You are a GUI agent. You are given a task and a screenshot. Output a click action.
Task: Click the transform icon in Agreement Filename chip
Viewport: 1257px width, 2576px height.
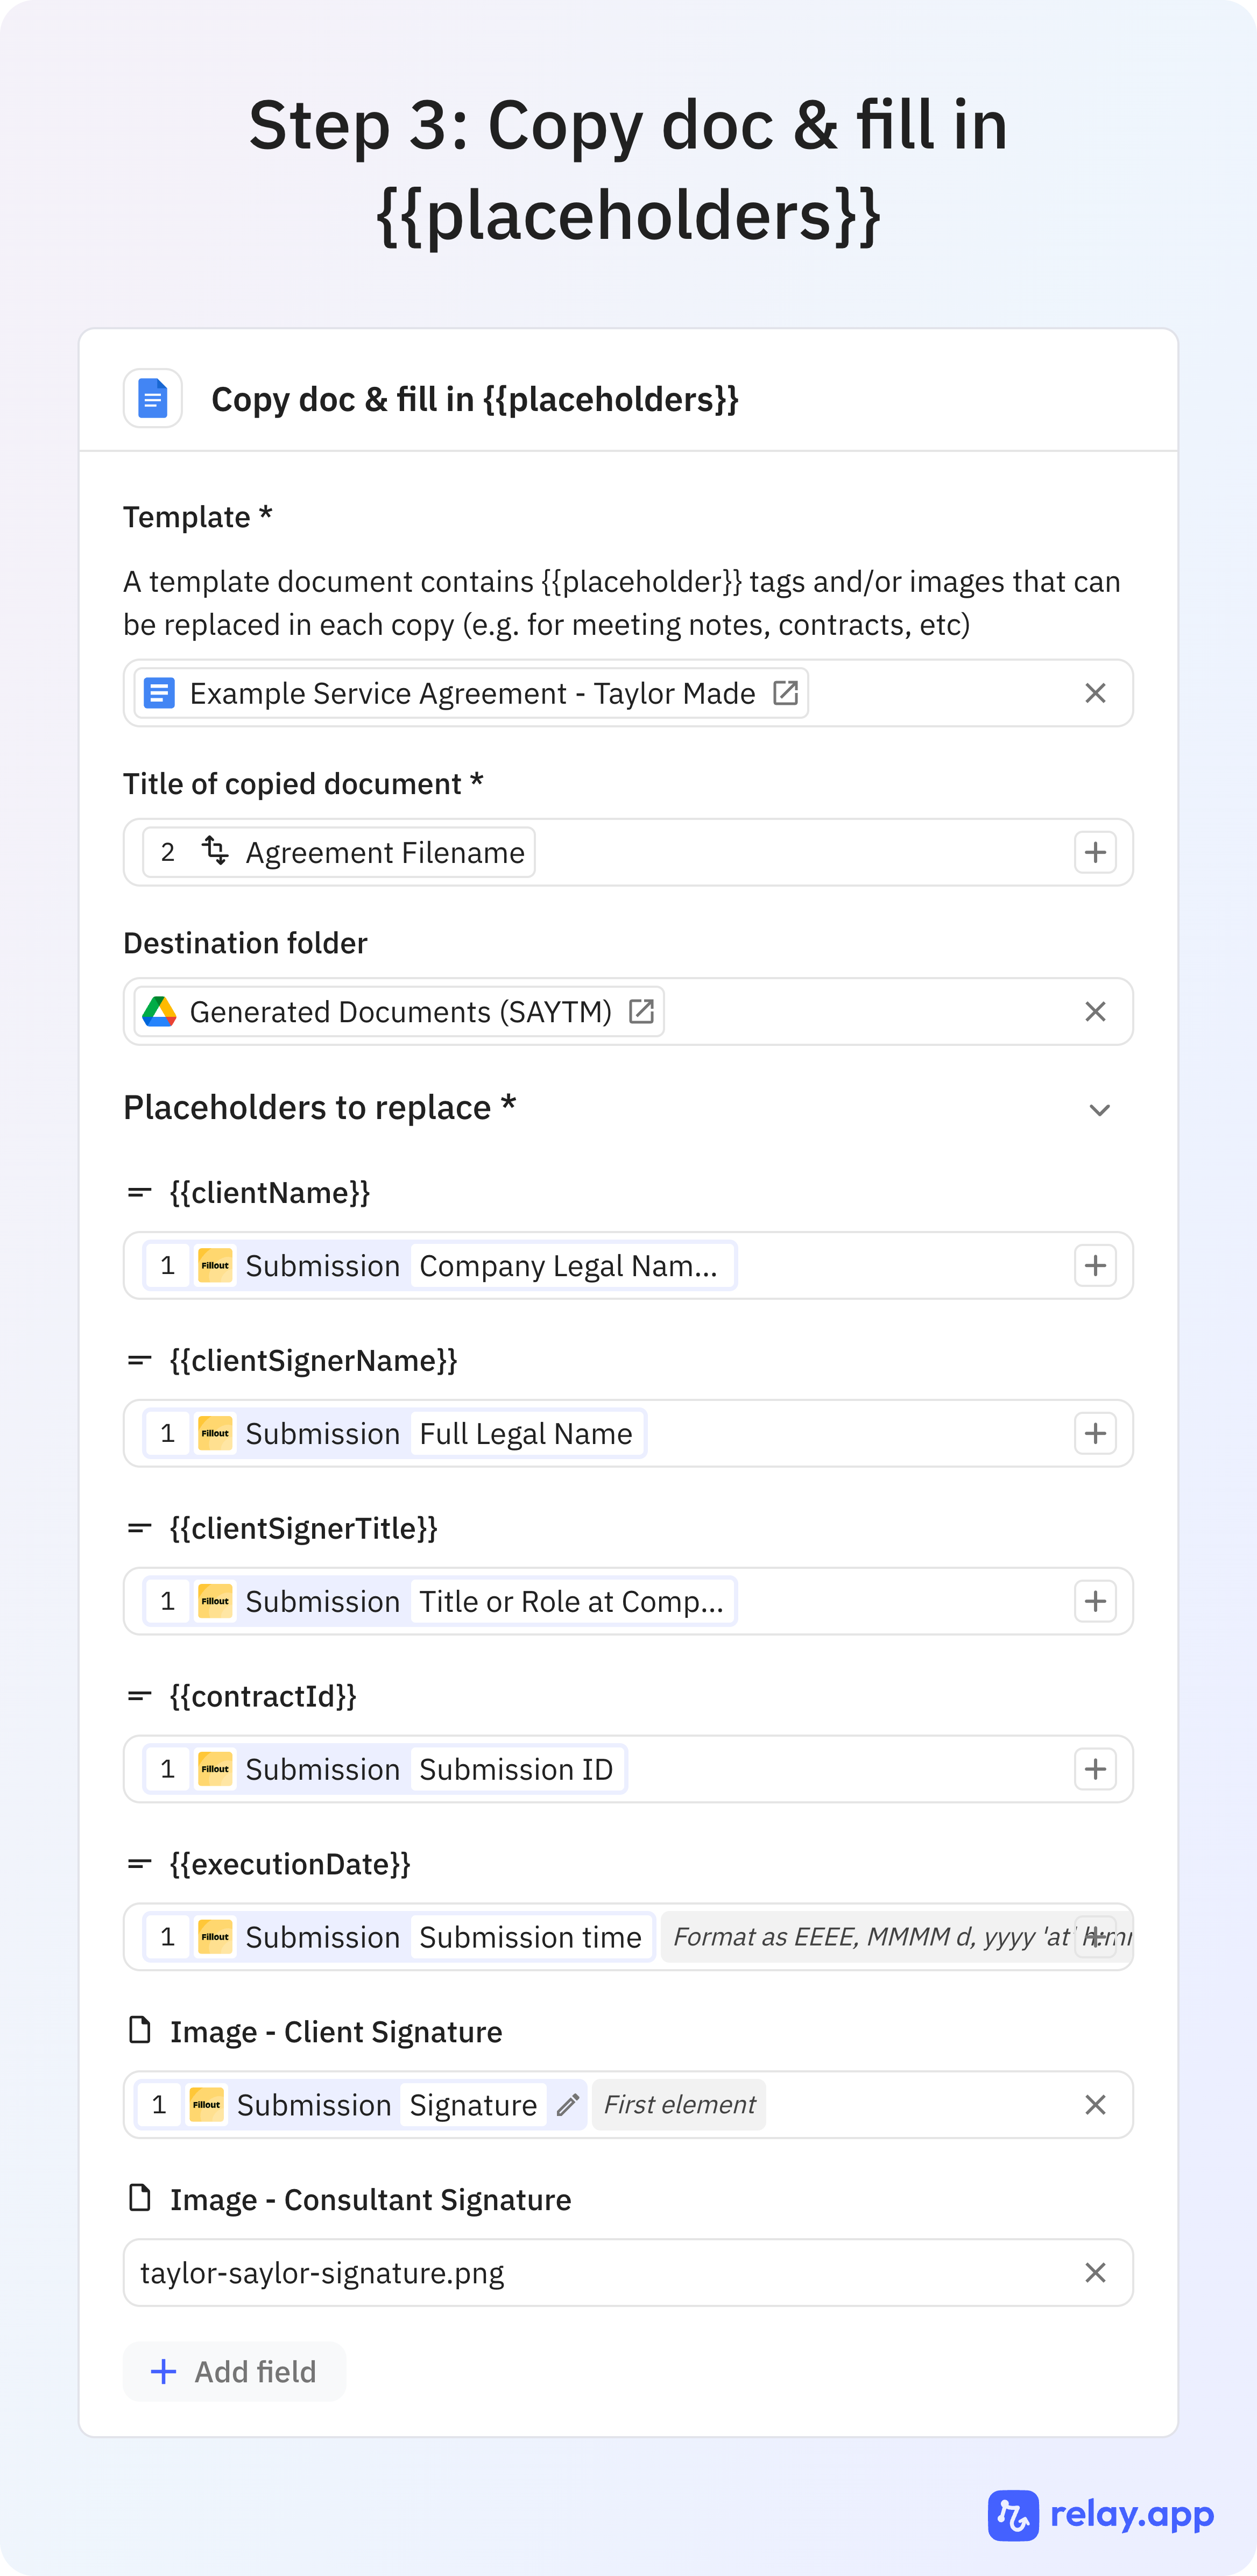215,851
